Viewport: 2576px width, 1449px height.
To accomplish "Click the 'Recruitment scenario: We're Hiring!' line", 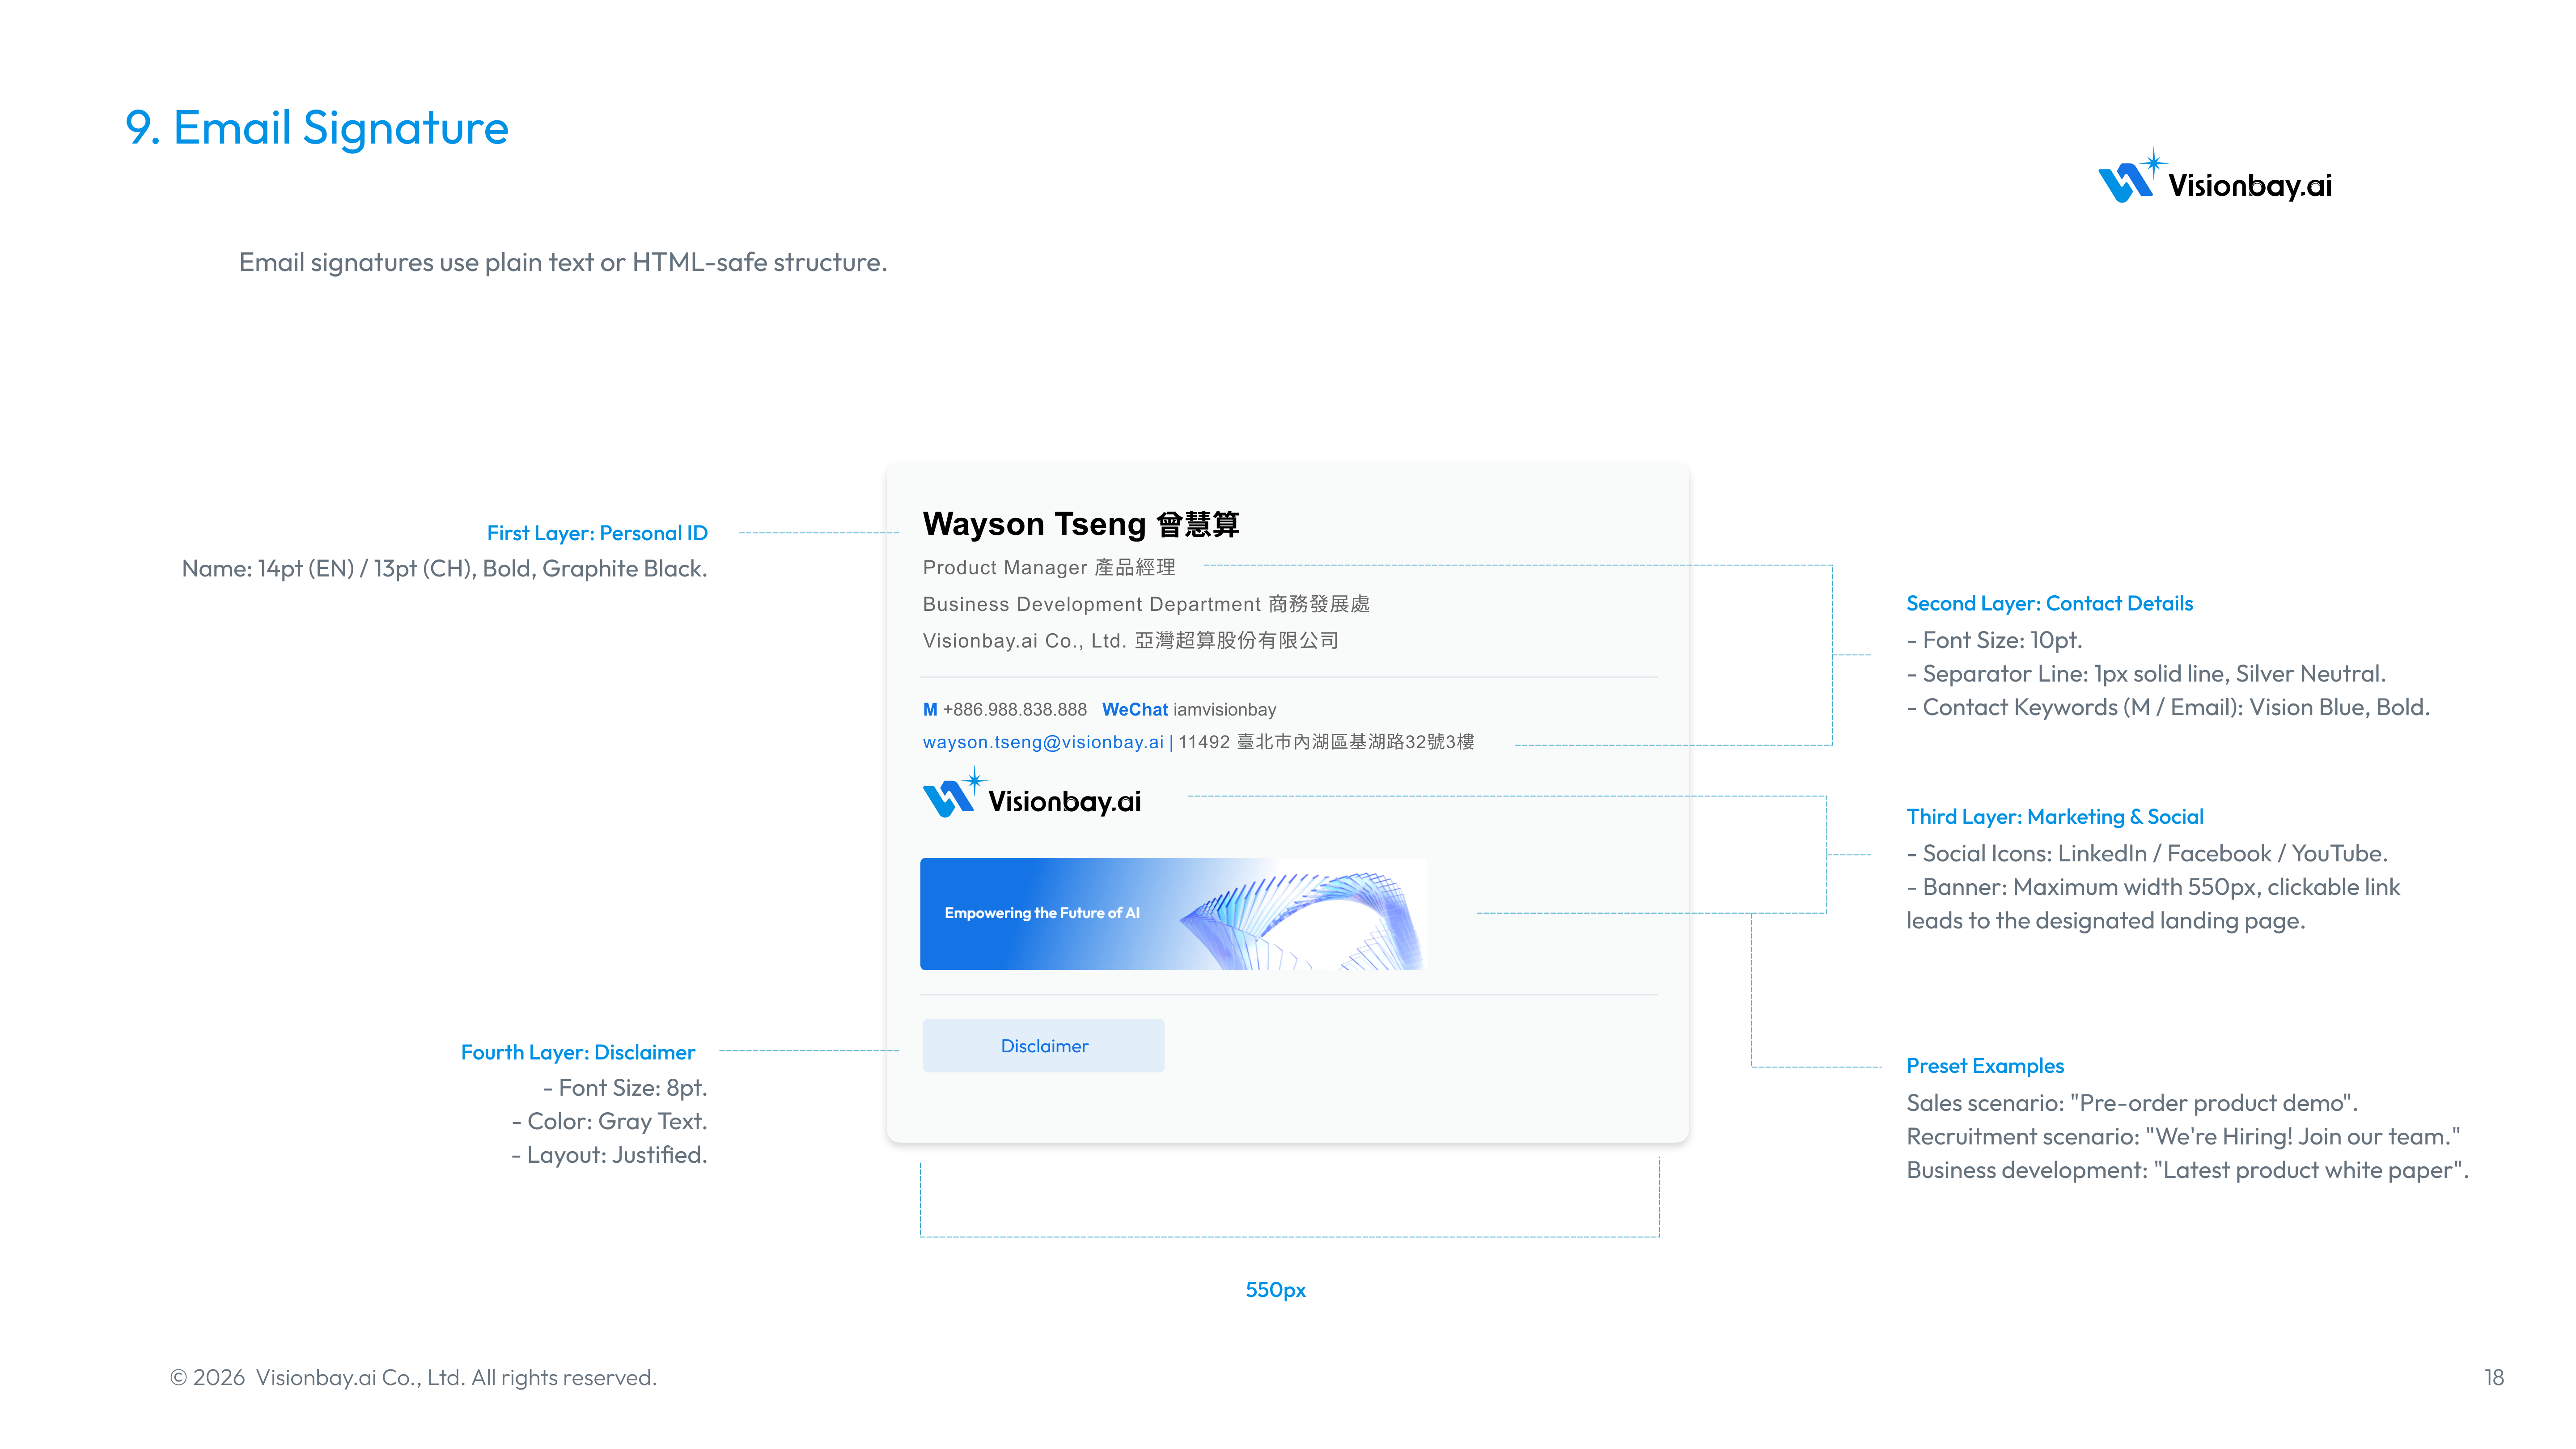I will coord(2183,1137).
